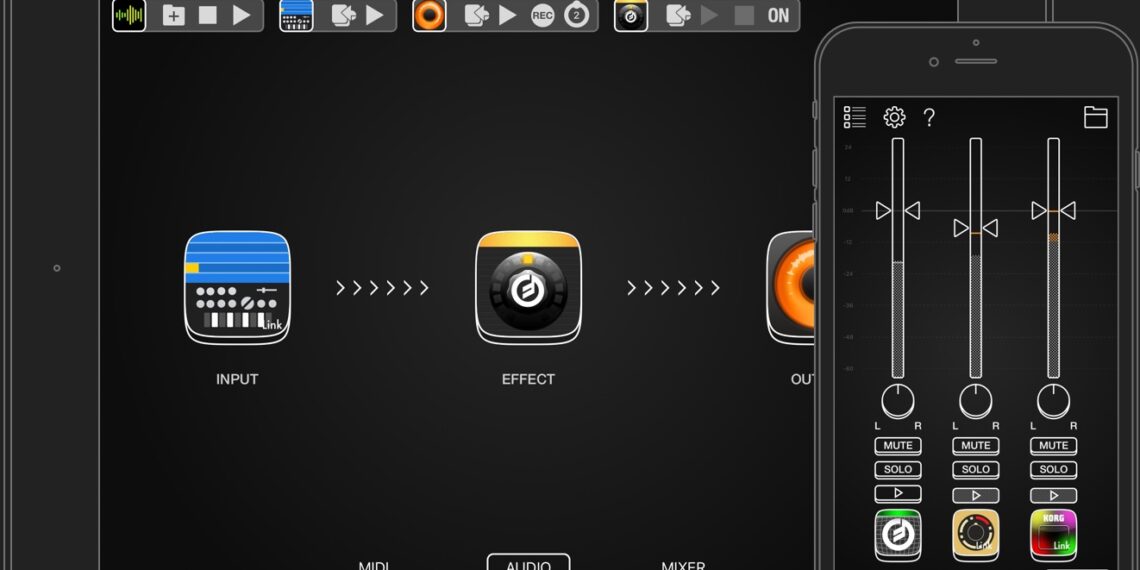Click the KORG app icon in mixer

point(1053,535)
